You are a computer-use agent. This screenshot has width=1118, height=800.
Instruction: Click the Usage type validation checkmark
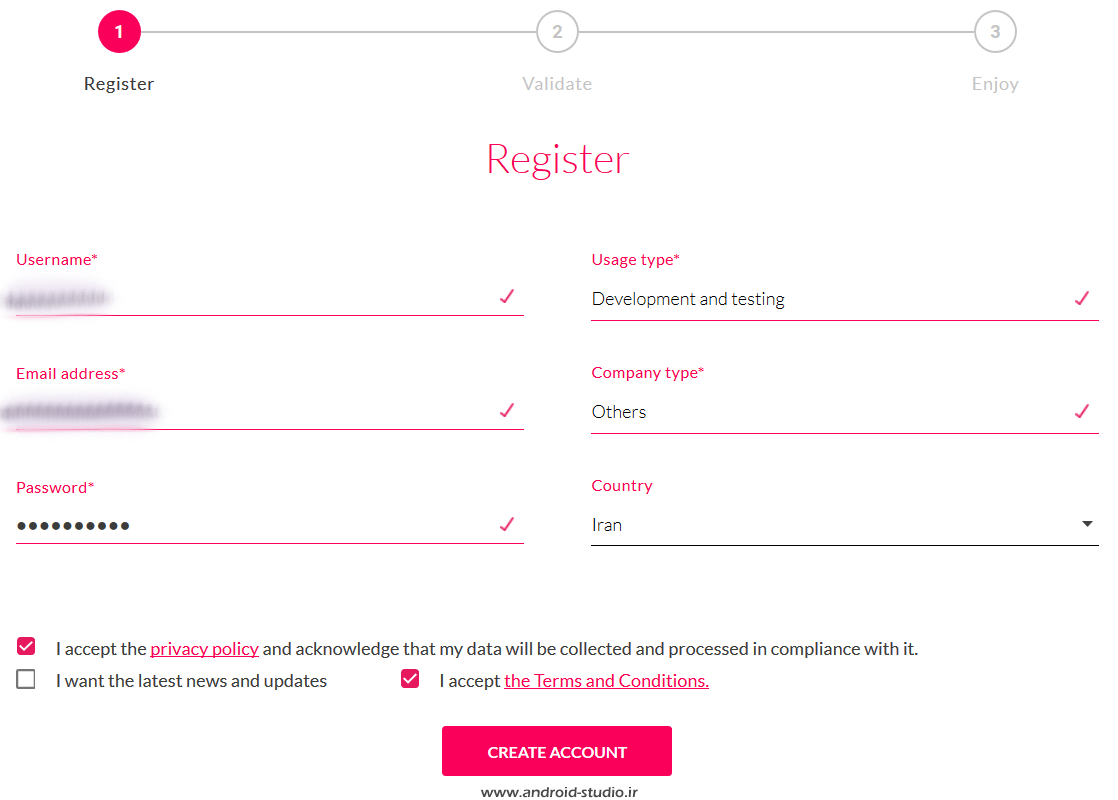pyautogui.click(x=1081, y=298)
